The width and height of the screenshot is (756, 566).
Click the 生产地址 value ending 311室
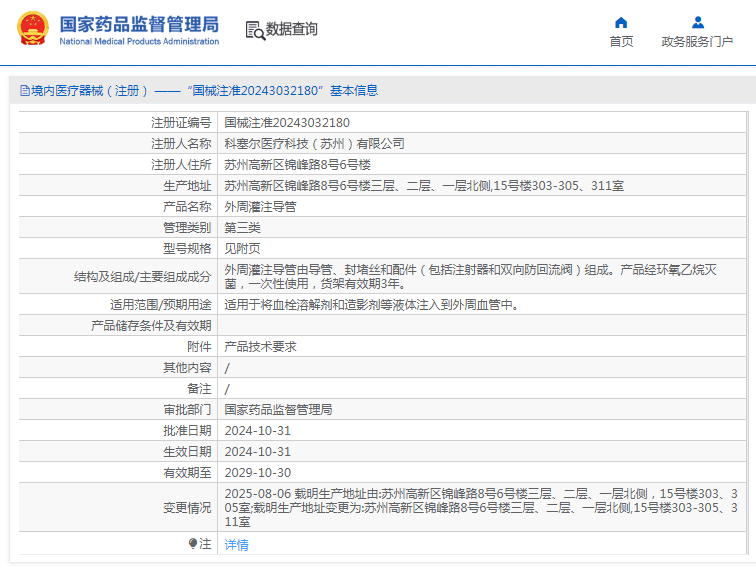(x=424, y=186)
